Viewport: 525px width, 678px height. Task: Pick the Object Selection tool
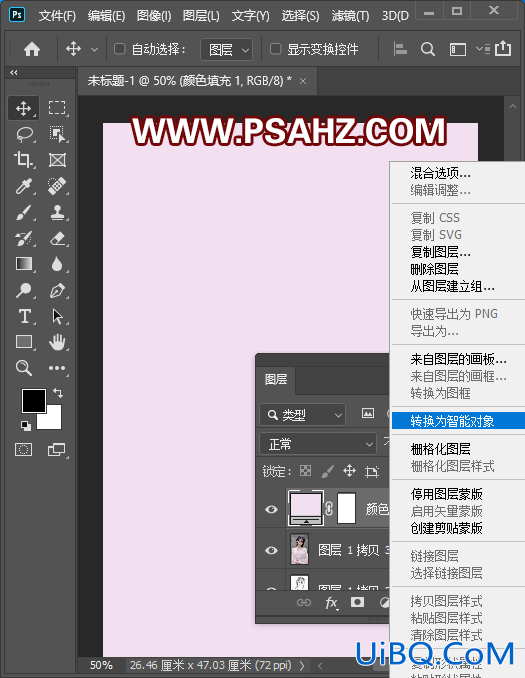click(57, 134)
